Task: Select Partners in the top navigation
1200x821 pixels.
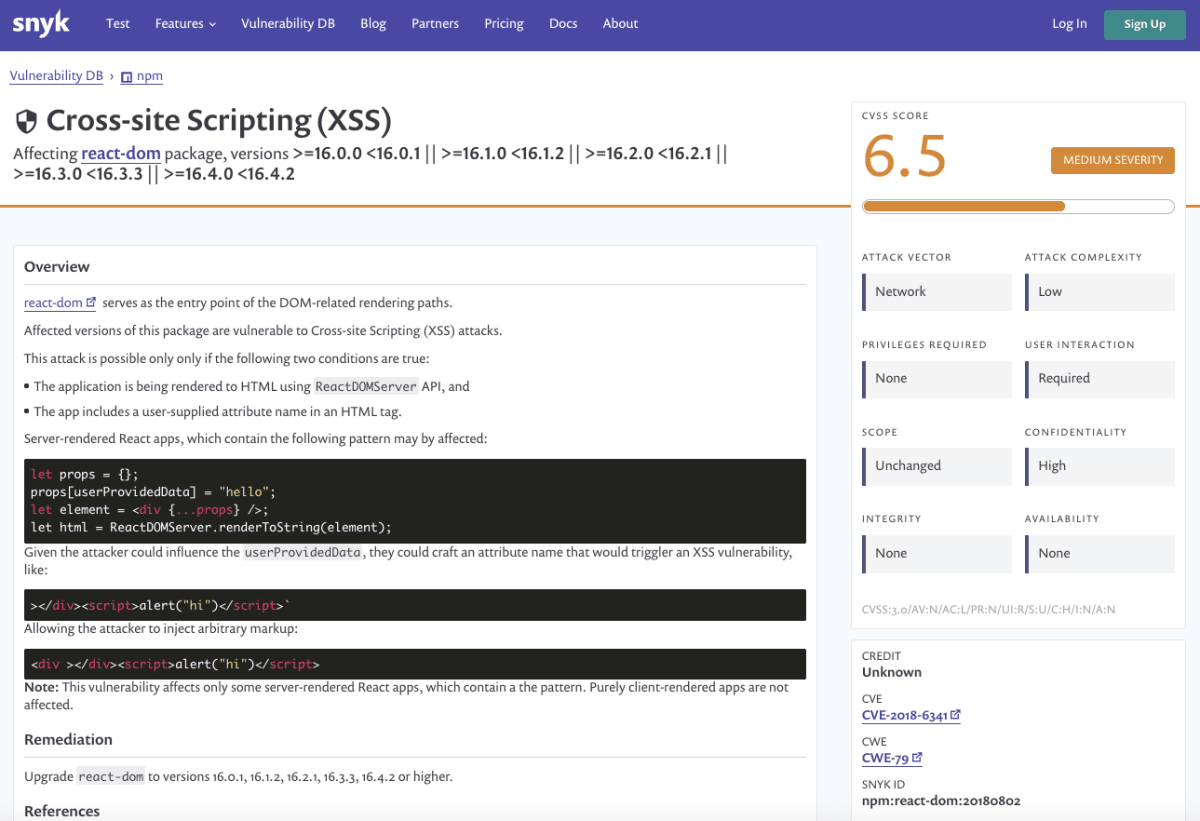Action: tap(435, 23)
